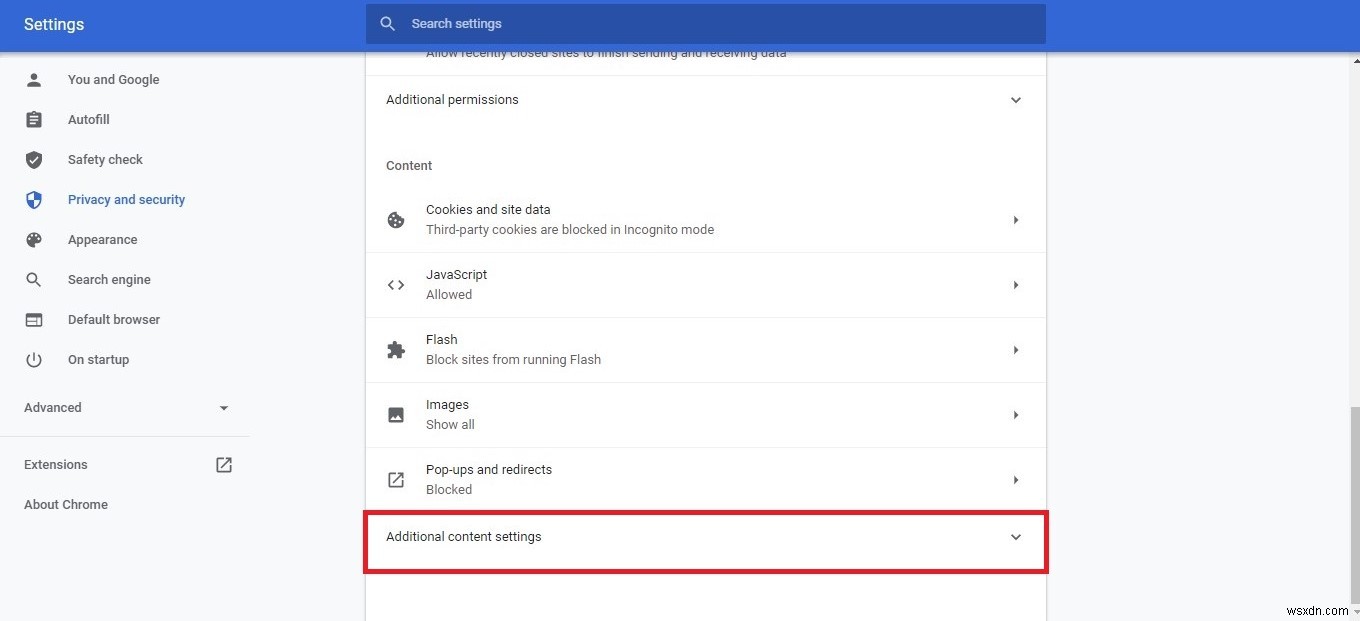Expand Additional content settings chevron
Image resolution: width=1360 pixels, height=621 pixels.
(1016, 537)
